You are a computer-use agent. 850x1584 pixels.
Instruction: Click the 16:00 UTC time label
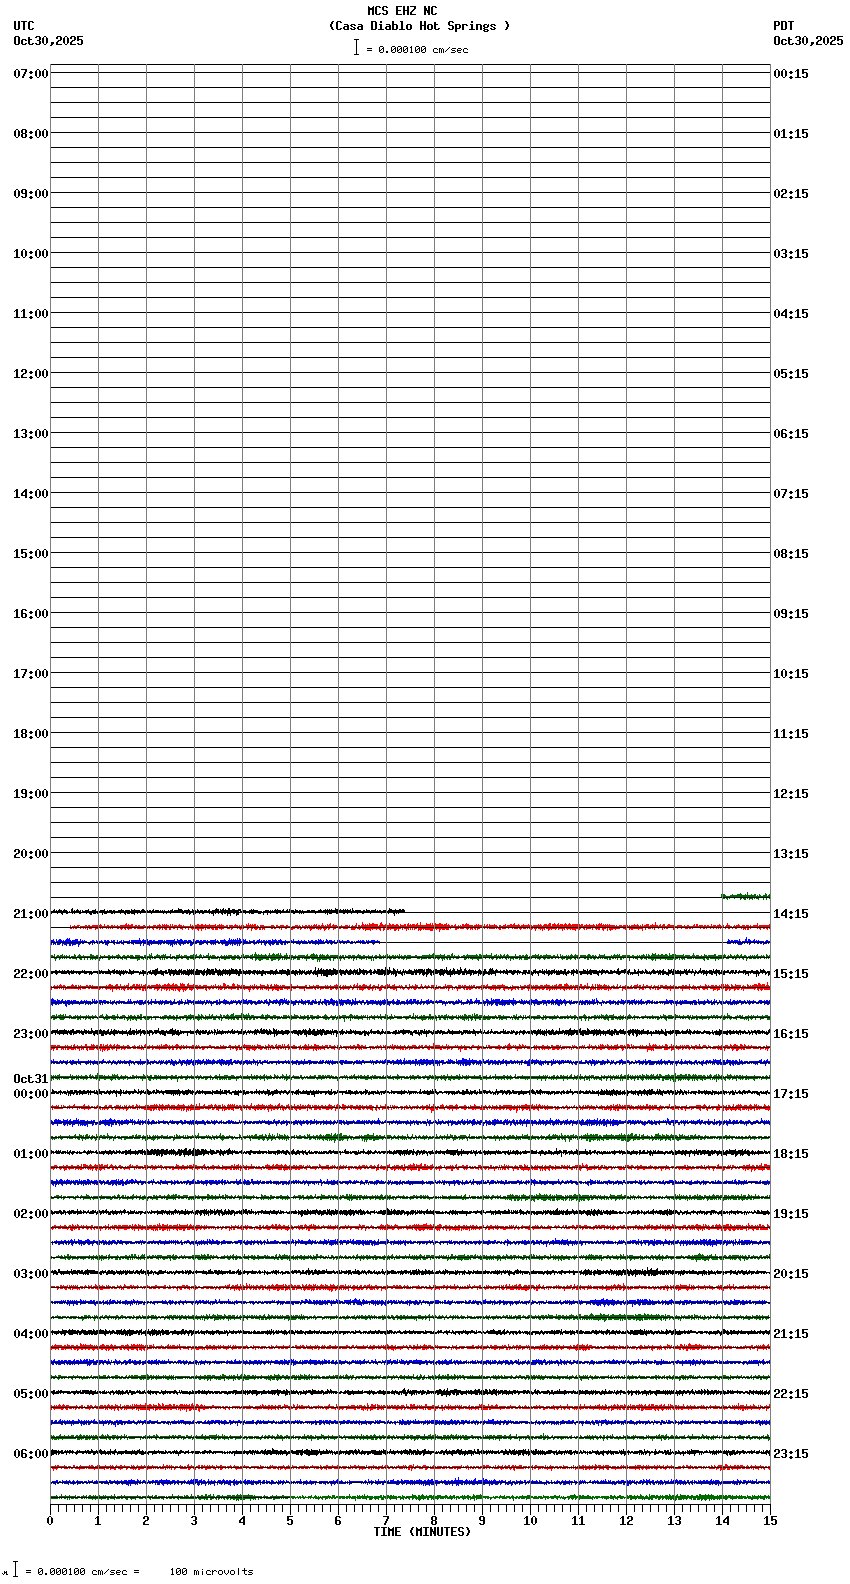[x=31, y=614]
